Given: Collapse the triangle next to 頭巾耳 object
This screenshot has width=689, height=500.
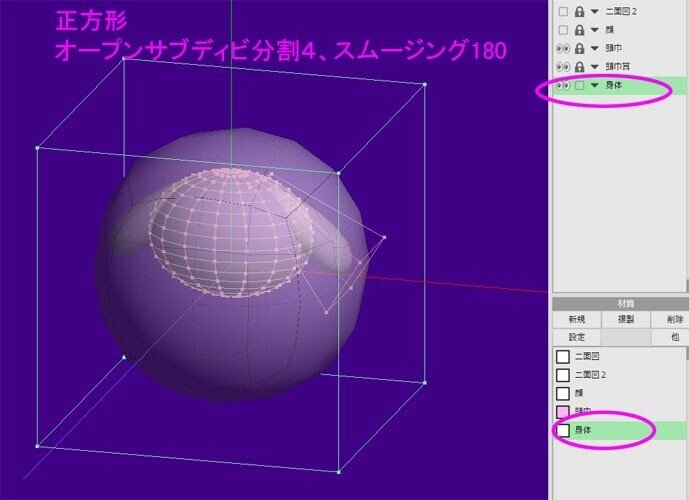Looking at the screenshot, I should (x=595, y=67).
